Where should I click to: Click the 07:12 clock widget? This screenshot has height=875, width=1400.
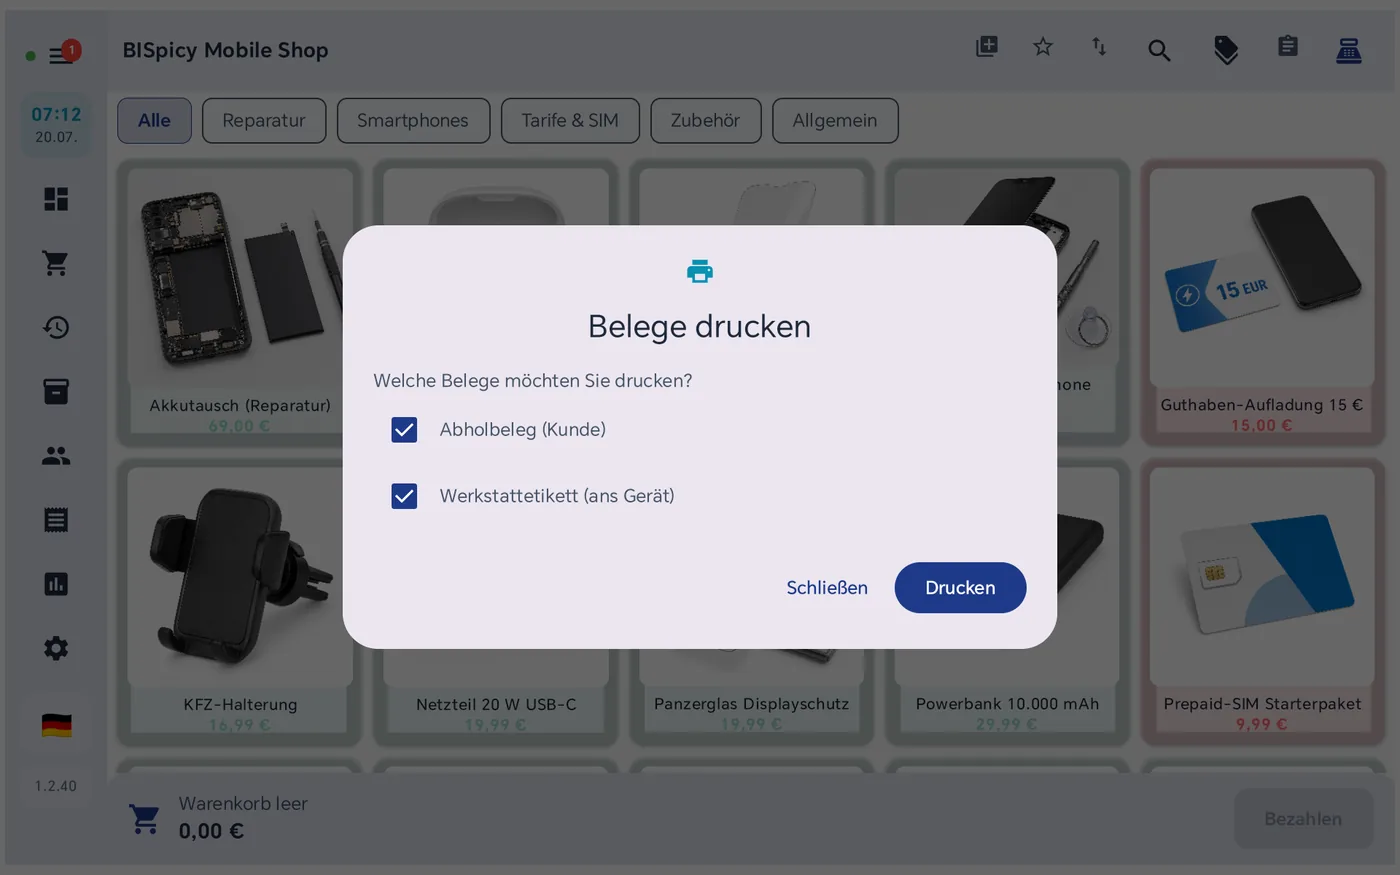tap(56, 124)
